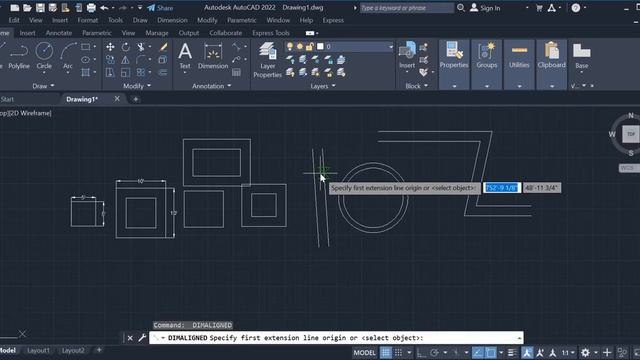
Task: Expand the Annotation panel dropdown
Action: [229, 86]
